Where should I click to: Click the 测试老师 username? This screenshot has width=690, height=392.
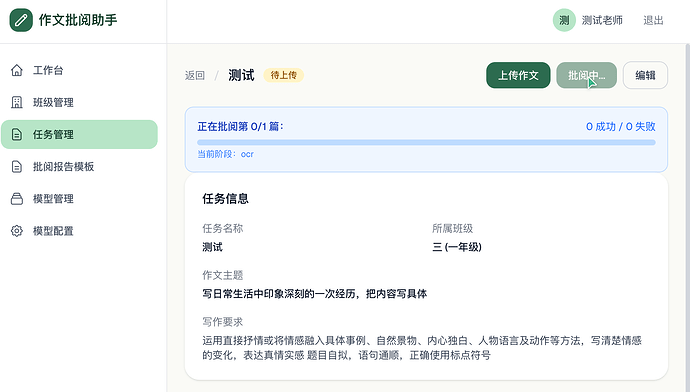point(602,20)
